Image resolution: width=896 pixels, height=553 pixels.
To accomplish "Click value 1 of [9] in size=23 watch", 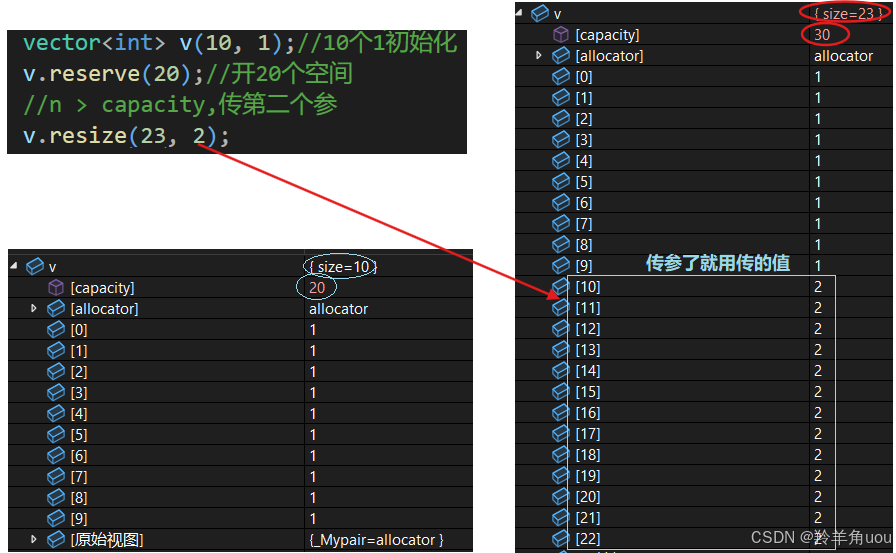I will [x=818, y=266].
